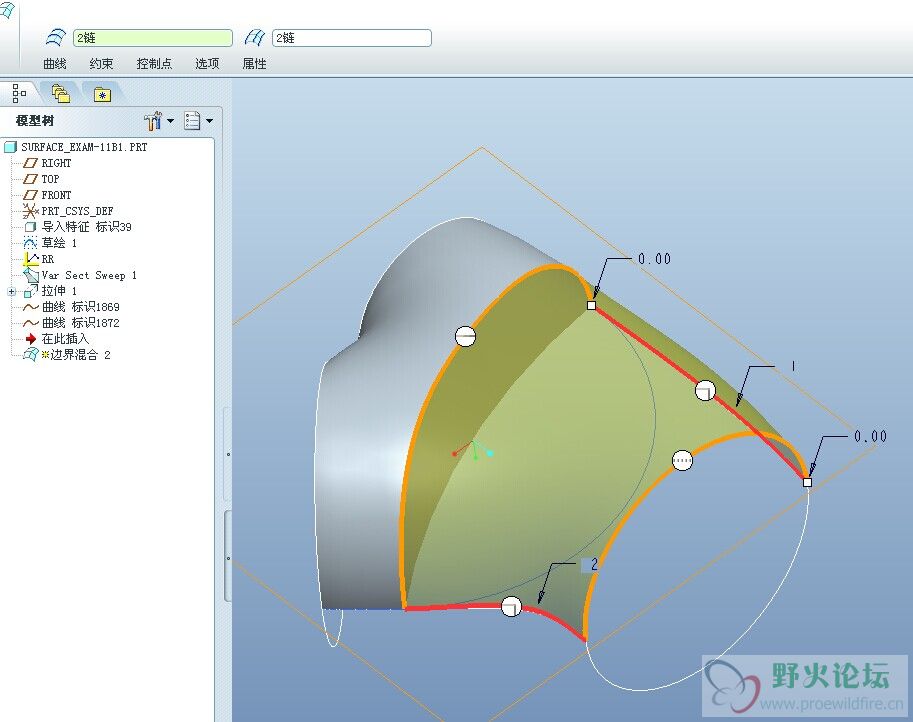Image resolution: width=913 pixels, height=722 pixels.
Task: Open the tree show list icon
Action: [192, 121]
